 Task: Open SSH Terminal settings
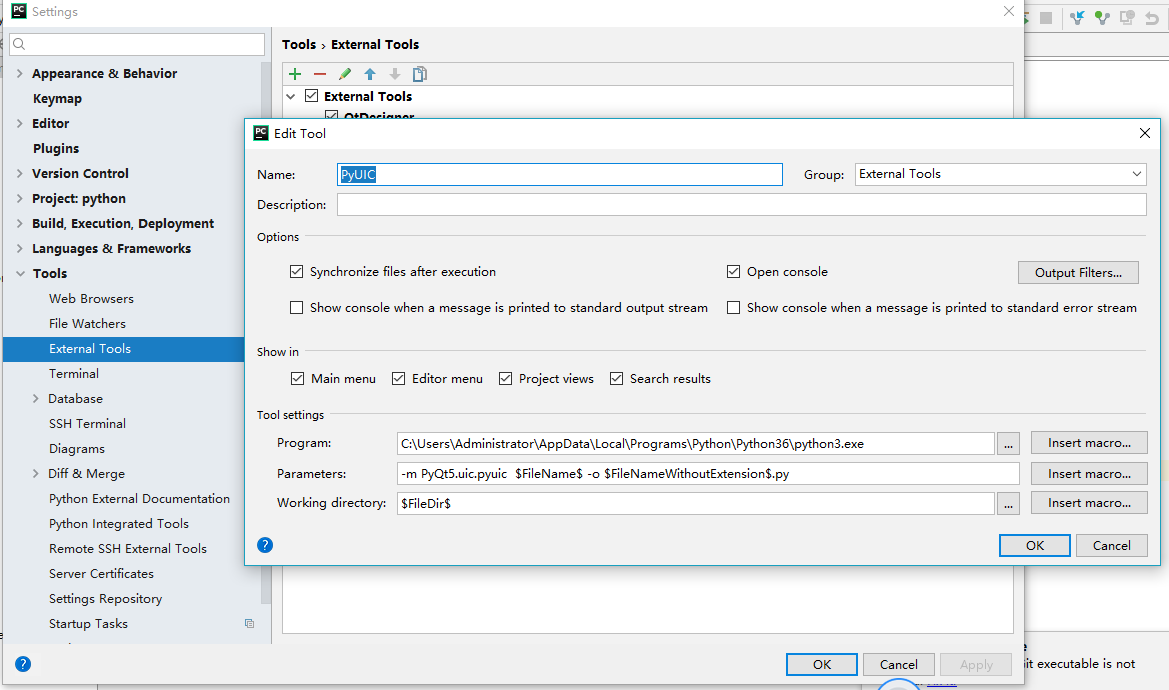point(87,423)
